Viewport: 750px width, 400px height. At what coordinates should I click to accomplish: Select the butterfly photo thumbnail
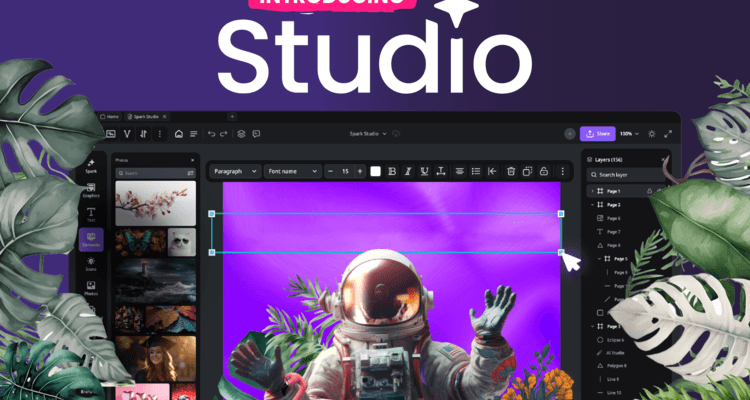(141, 242)
